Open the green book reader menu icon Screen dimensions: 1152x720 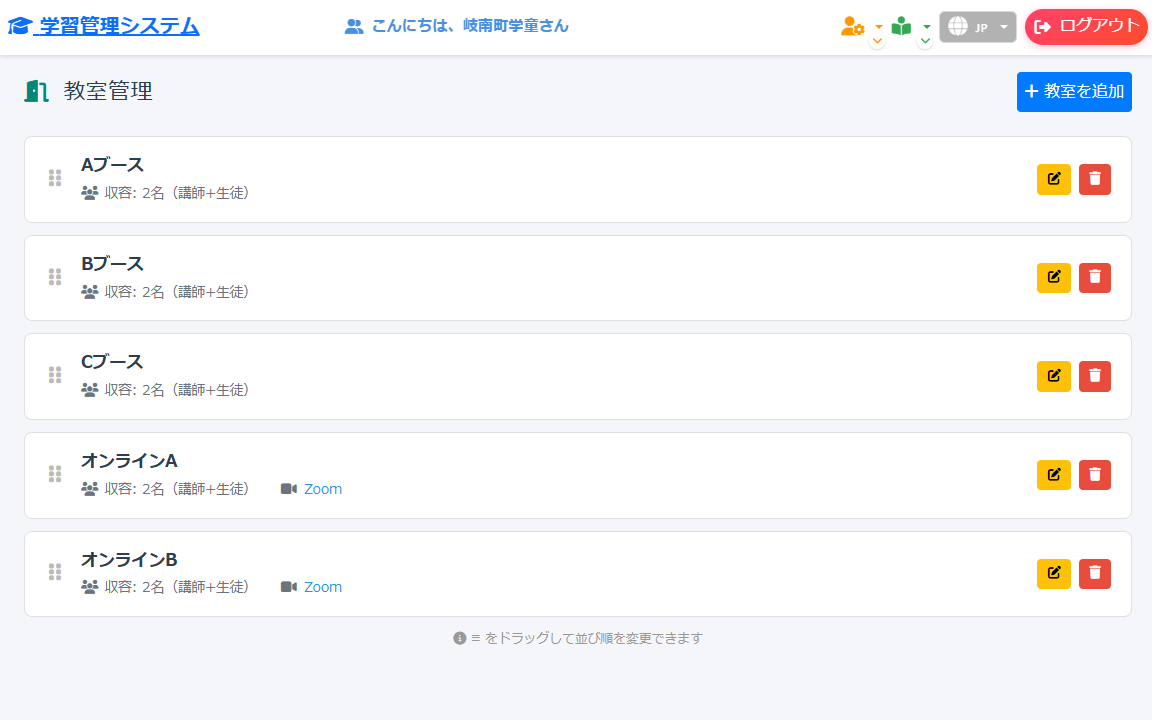coord(901,26)
